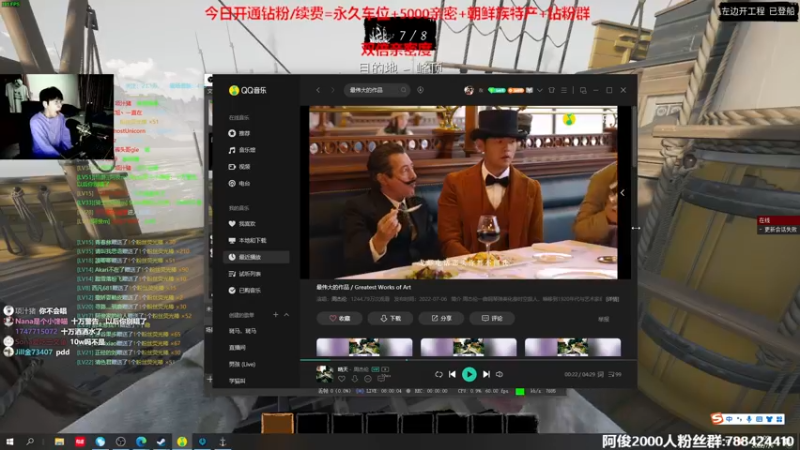The width and height of the screenshot is (800, 450).
Task: Switch to mini player mode icon
Action: coord(583,90)
